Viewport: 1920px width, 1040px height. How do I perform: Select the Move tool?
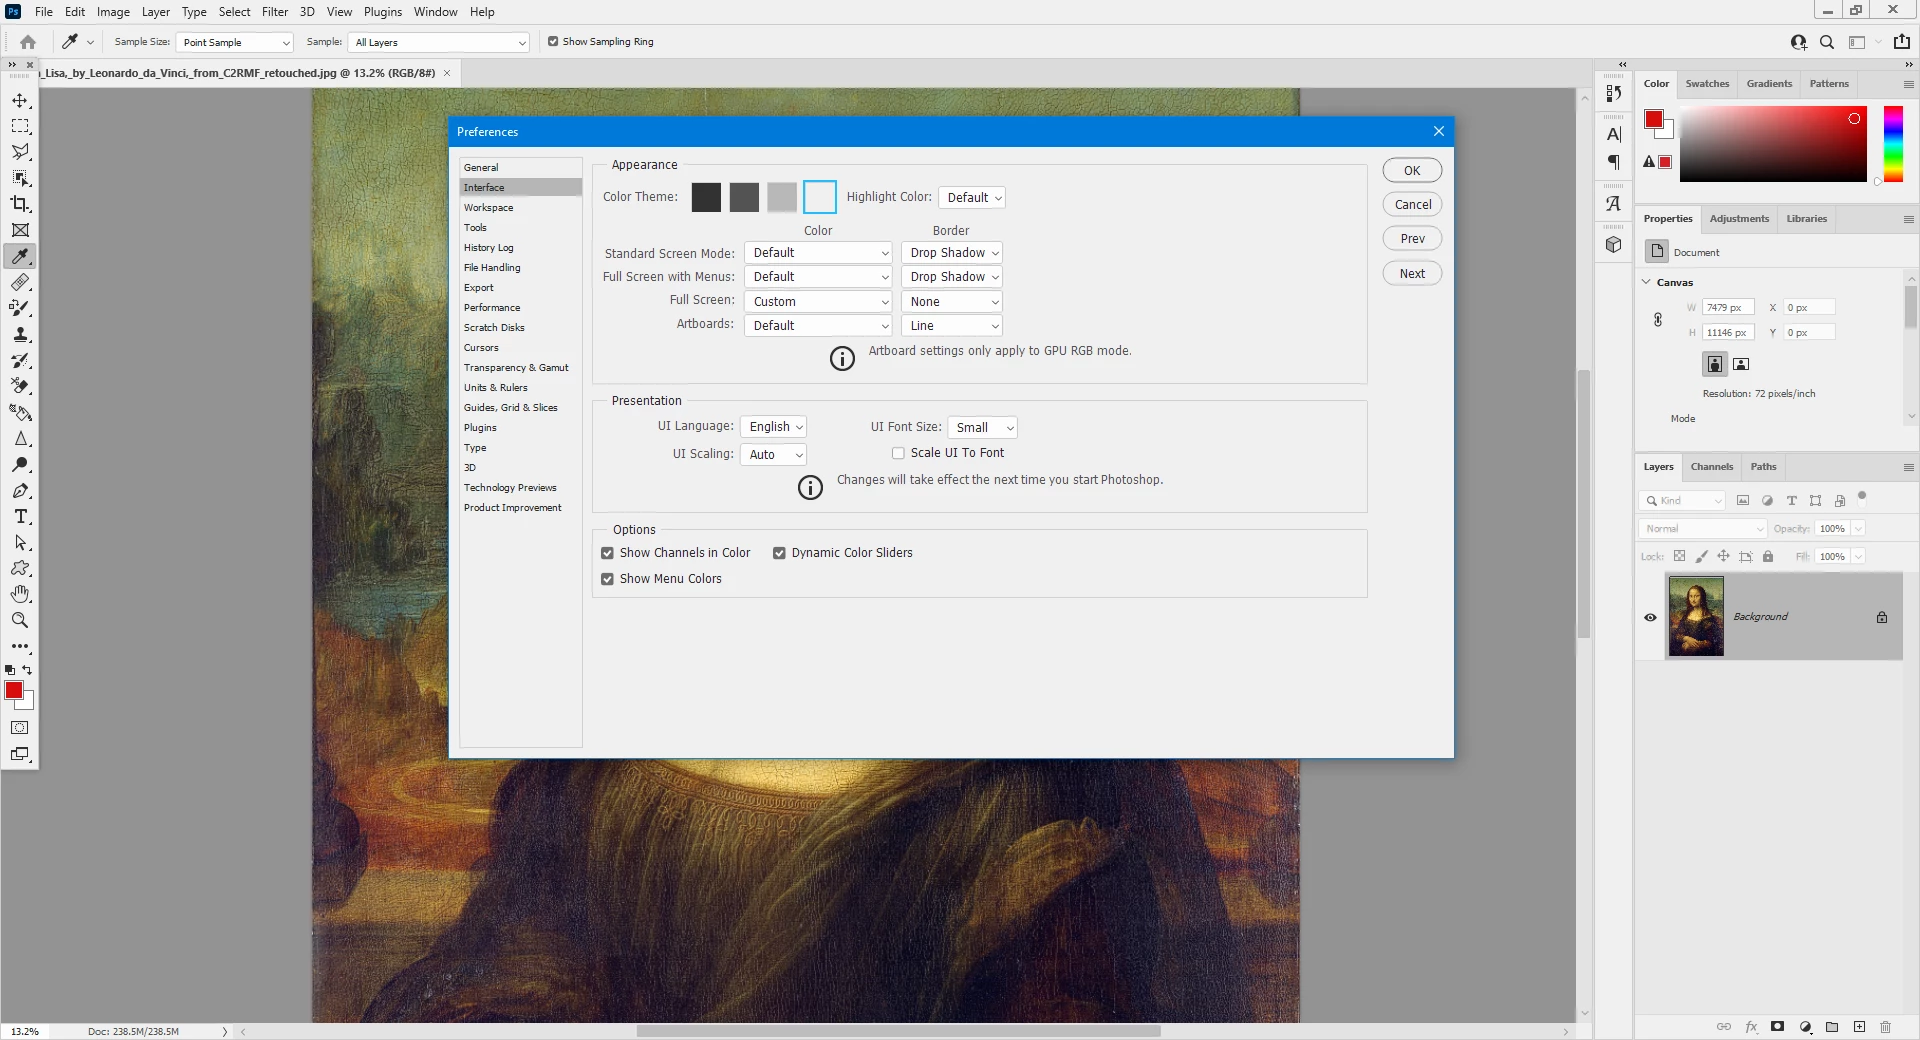pos(20,100)
